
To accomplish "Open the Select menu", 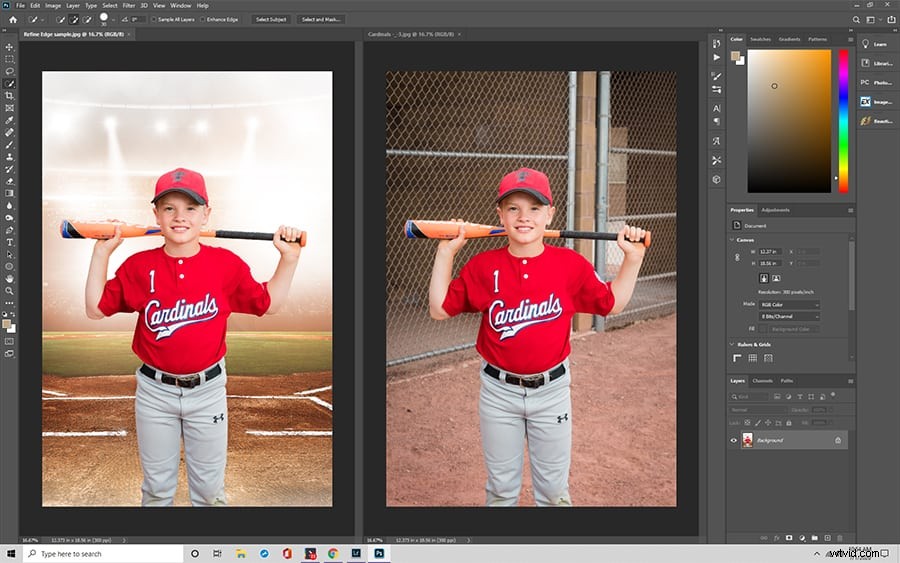I will click(110, 6).
